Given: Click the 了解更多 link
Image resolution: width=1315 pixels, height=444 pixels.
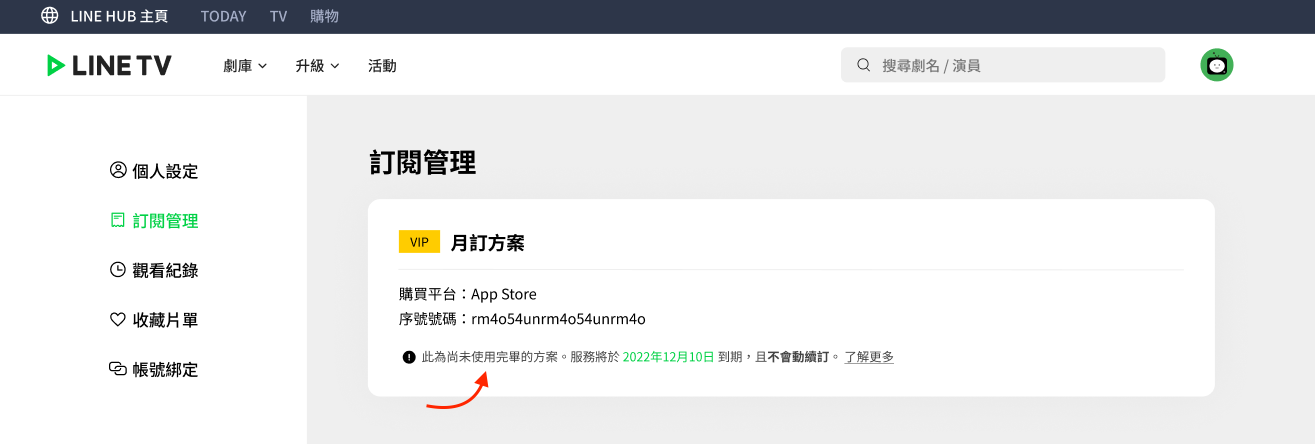Looking at the screenshot, I should (869, 357).
